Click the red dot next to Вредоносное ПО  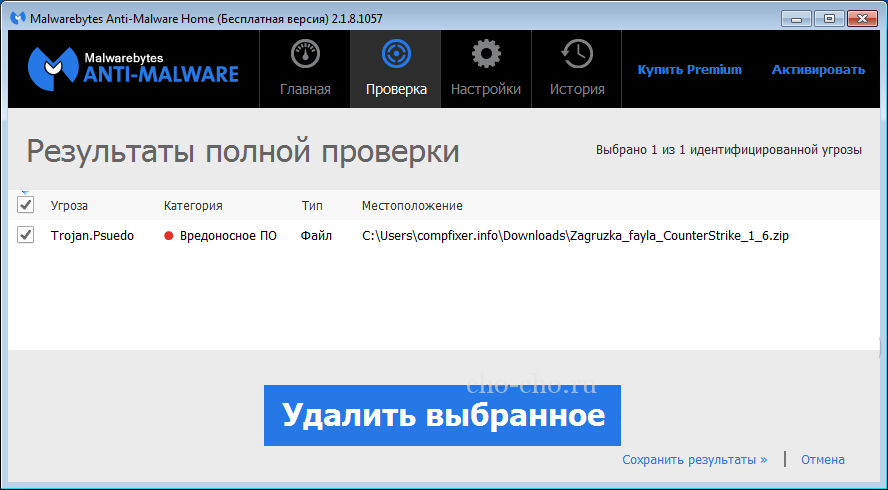click(x=169, y=236)
